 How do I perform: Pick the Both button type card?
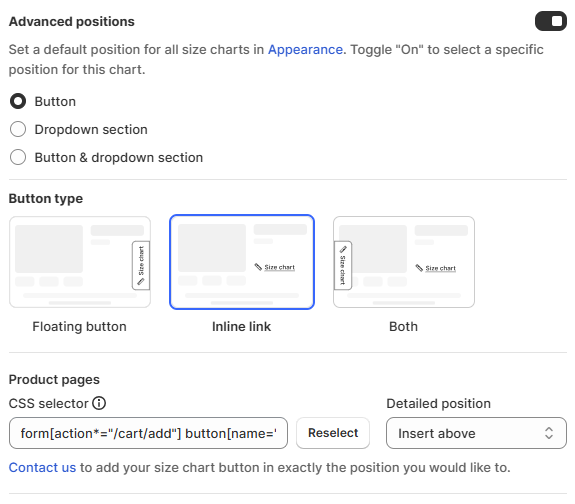[404, 262]
